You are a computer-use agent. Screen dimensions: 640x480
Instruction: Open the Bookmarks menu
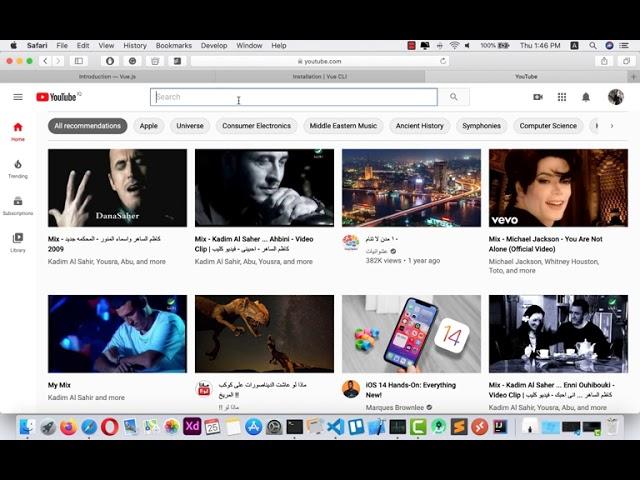[x=173, y=46]
